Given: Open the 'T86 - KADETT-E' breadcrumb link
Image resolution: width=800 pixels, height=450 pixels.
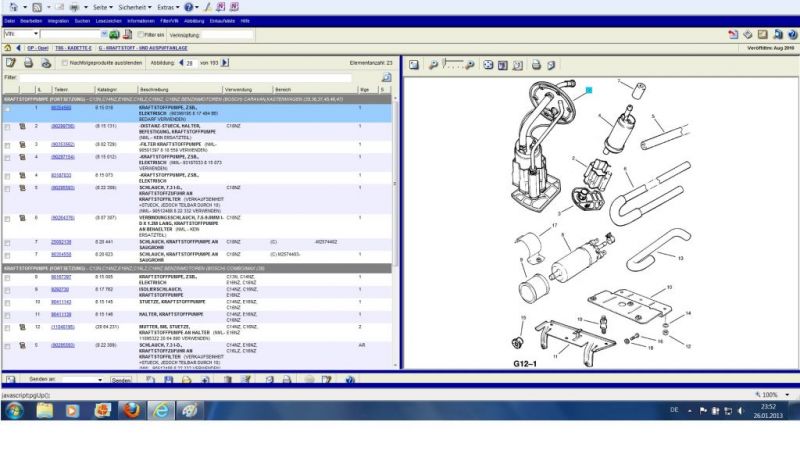Looking at the screenshot, I should pyautogui.click(x=75, y=47).
